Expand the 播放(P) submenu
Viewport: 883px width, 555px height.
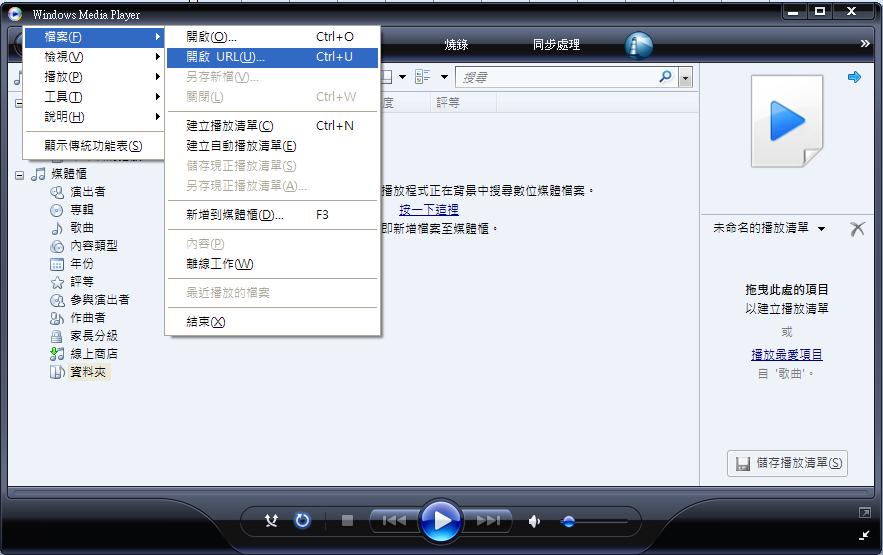93,77
